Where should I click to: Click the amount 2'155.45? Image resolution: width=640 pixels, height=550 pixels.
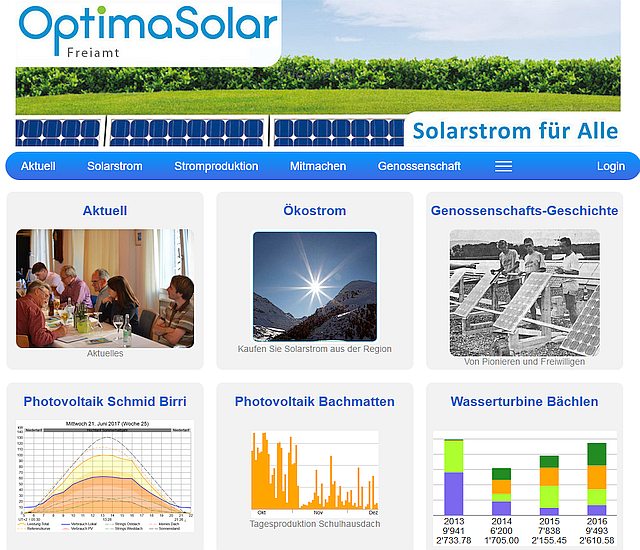click(549, 541)
